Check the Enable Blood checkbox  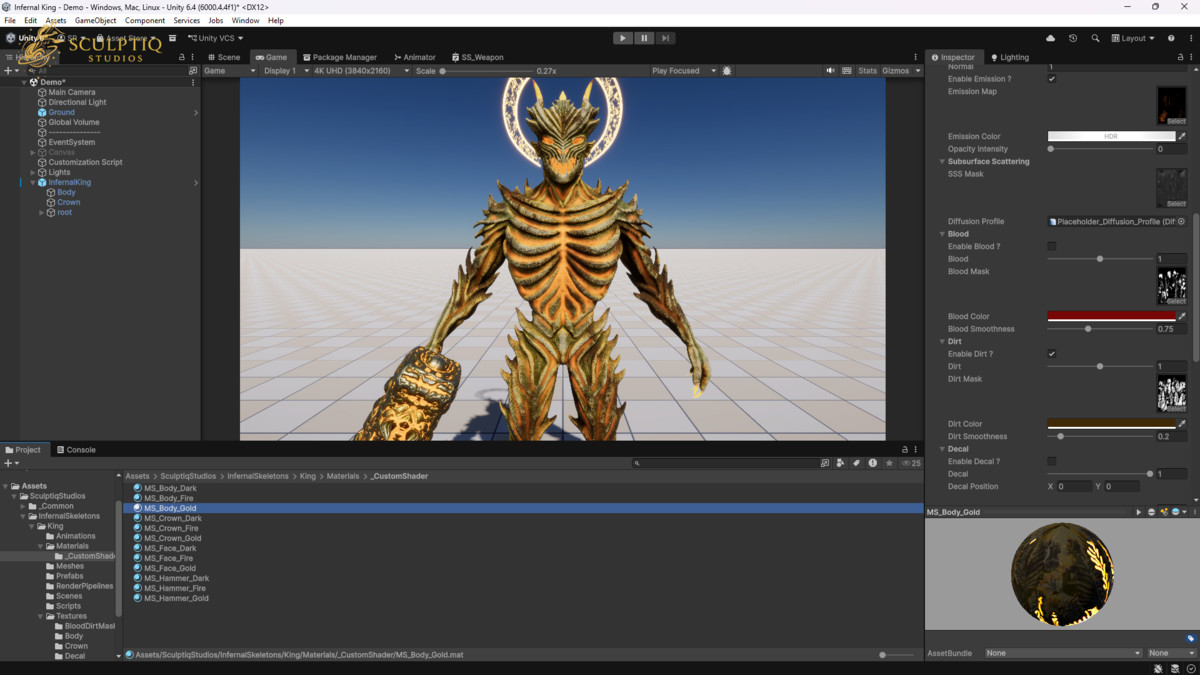(1052, 246)
